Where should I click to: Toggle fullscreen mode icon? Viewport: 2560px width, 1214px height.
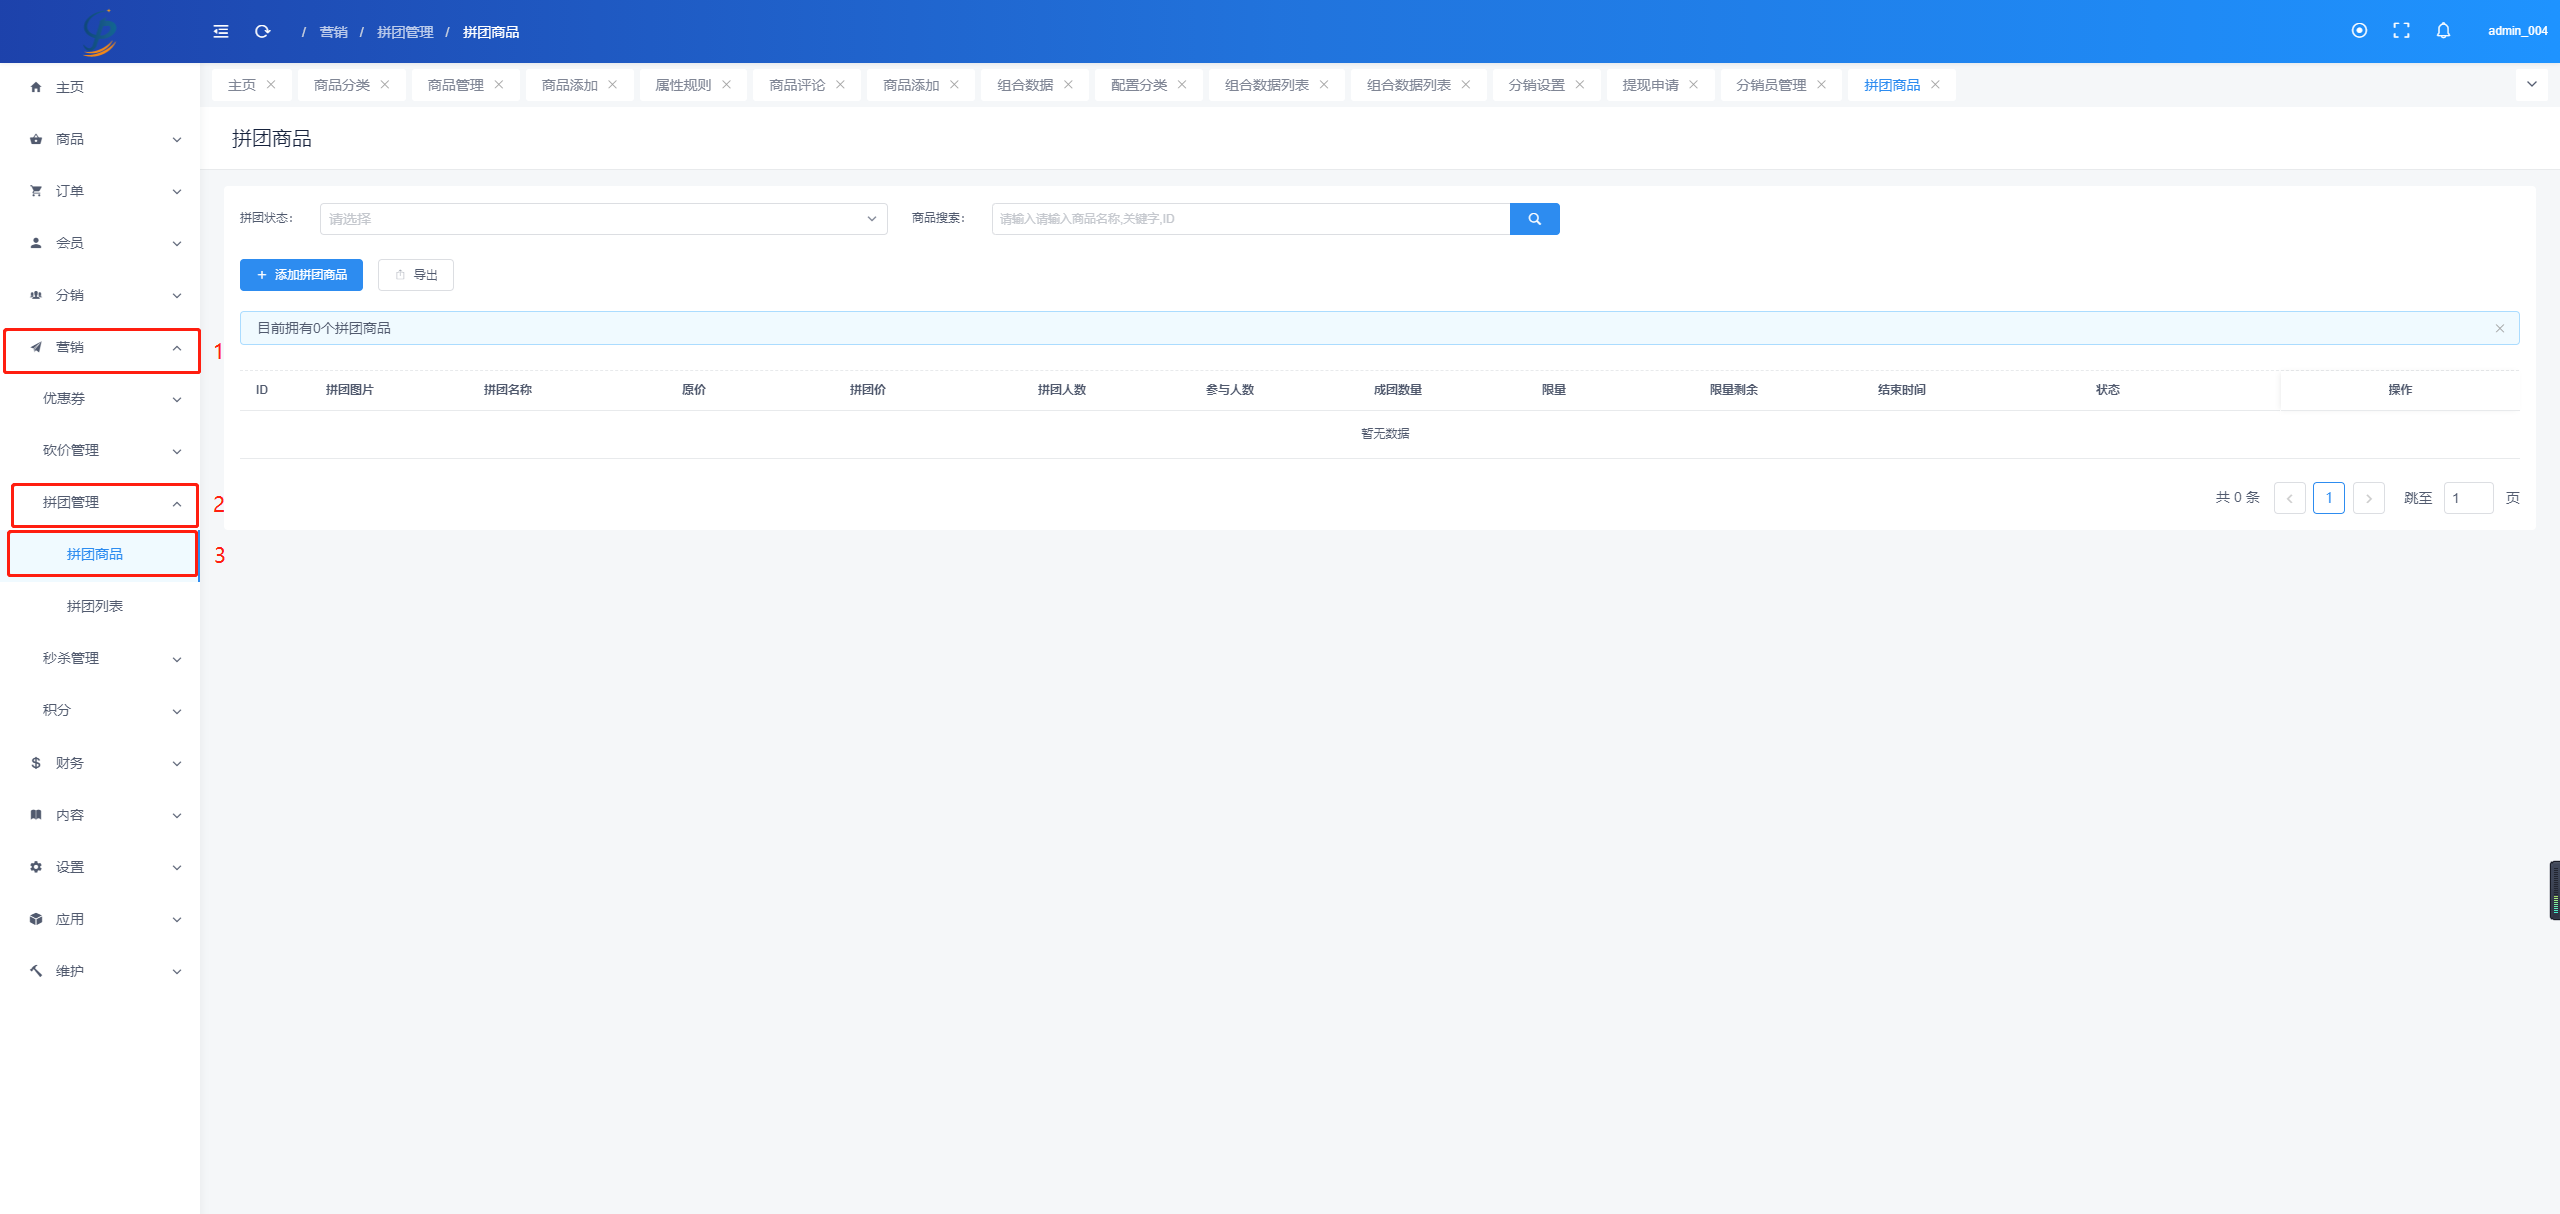[x=2401, y=31]
